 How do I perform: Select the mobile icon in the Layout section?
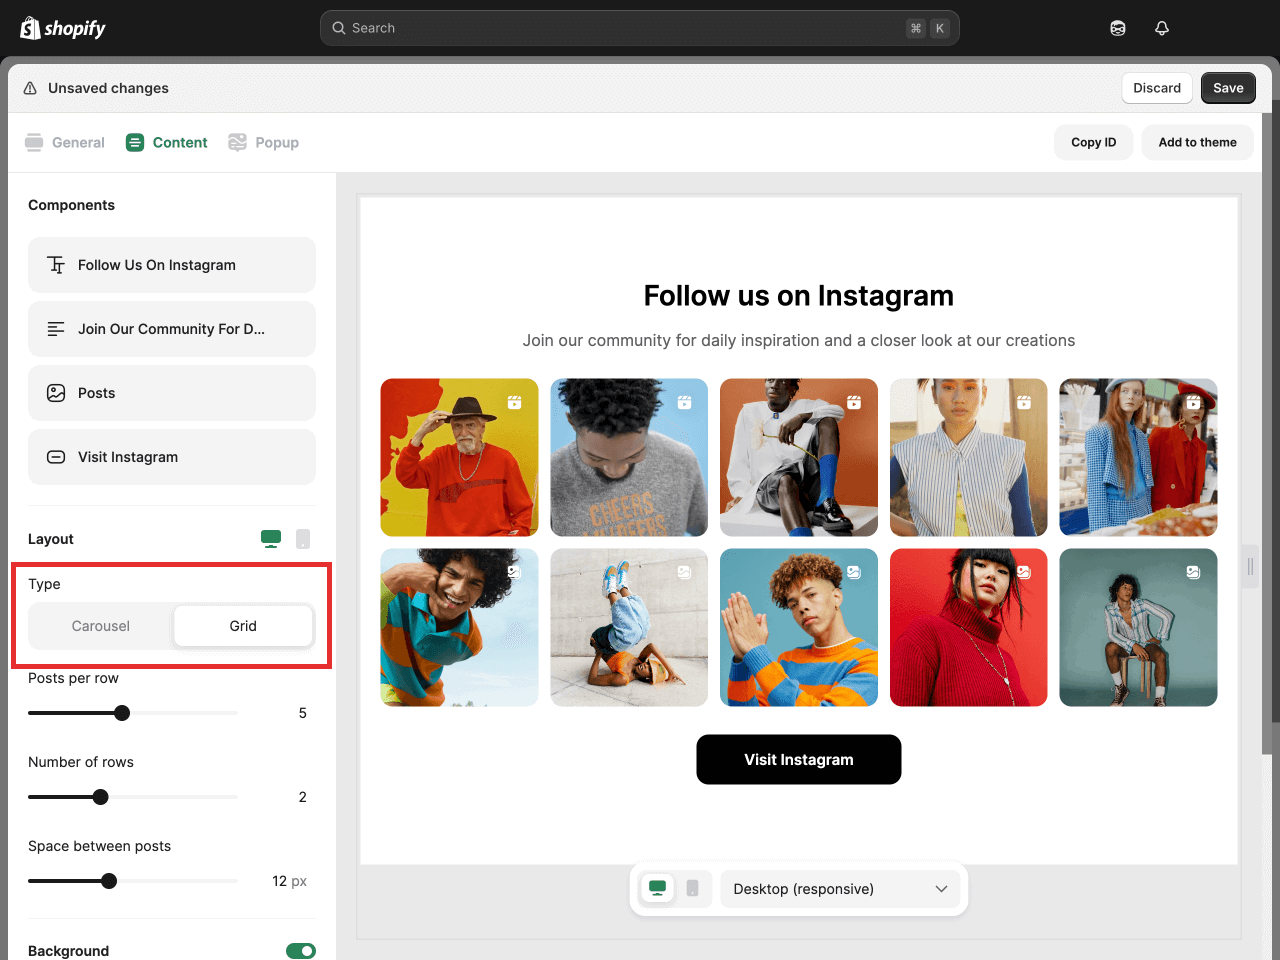tap(303, 538)
